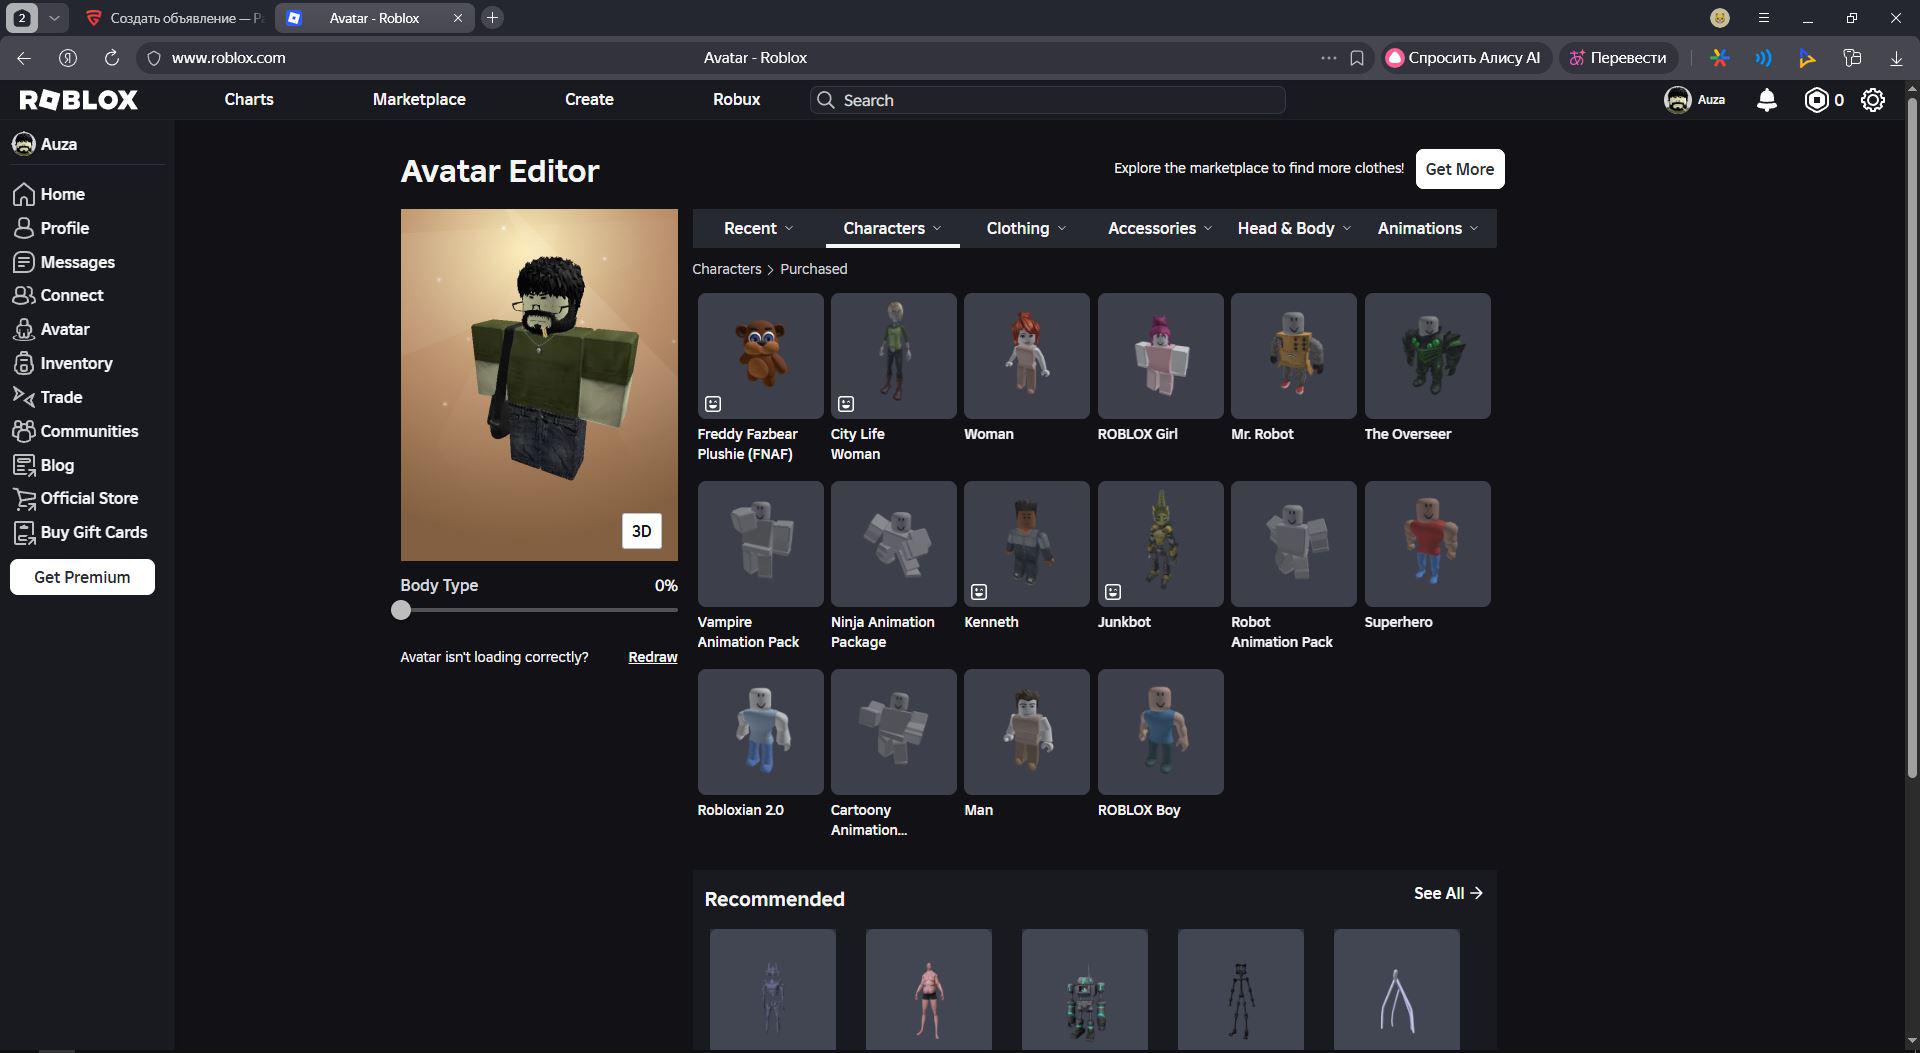Open the Charts menu
Screen dimensions: 1920x1053
[249, 100]
